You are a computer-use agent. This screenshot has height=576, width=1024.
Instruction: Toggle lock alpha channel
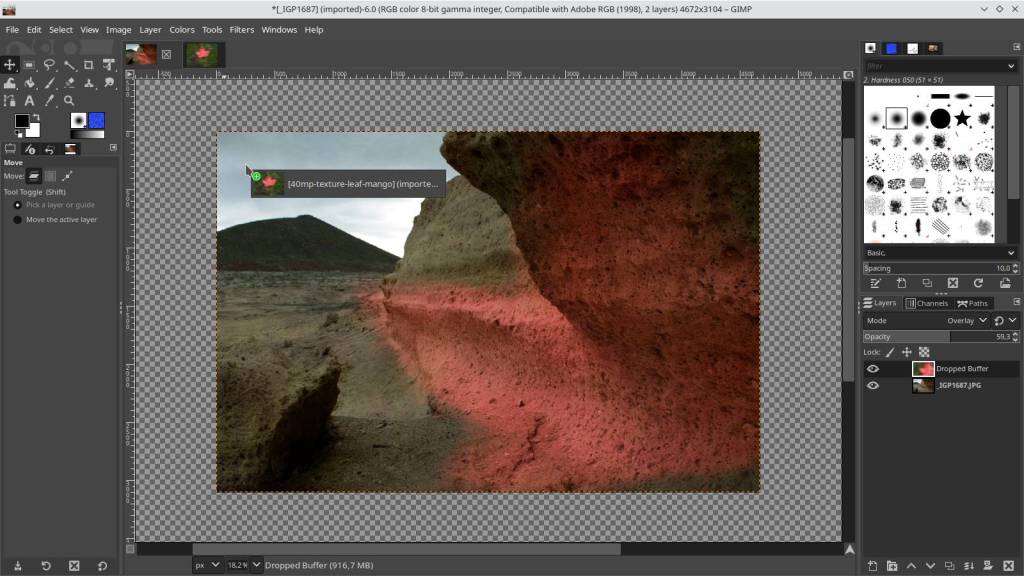click(924, 353)
